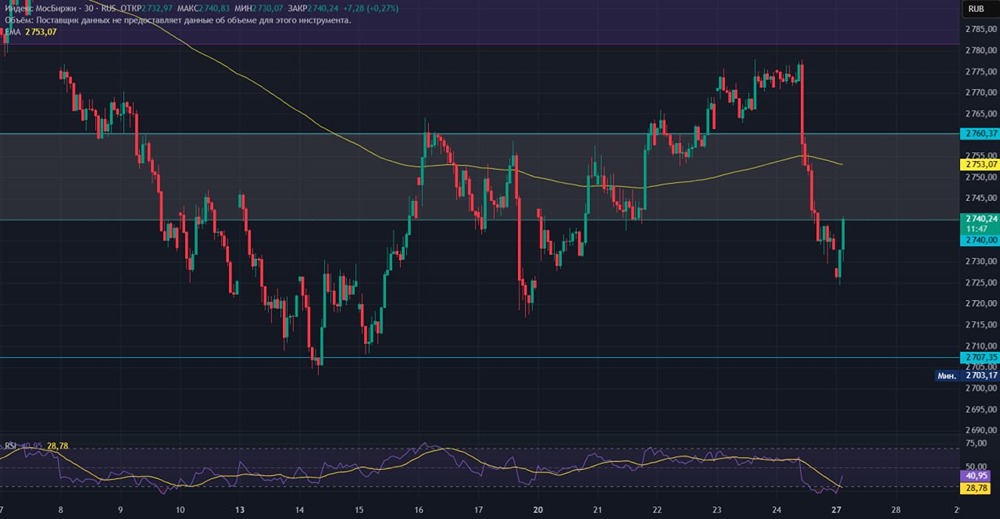The height and width of the screenshot is (519, 1000).
Task: Select the 2 707,35 horizontal line price label
Action: pos(980,358)
